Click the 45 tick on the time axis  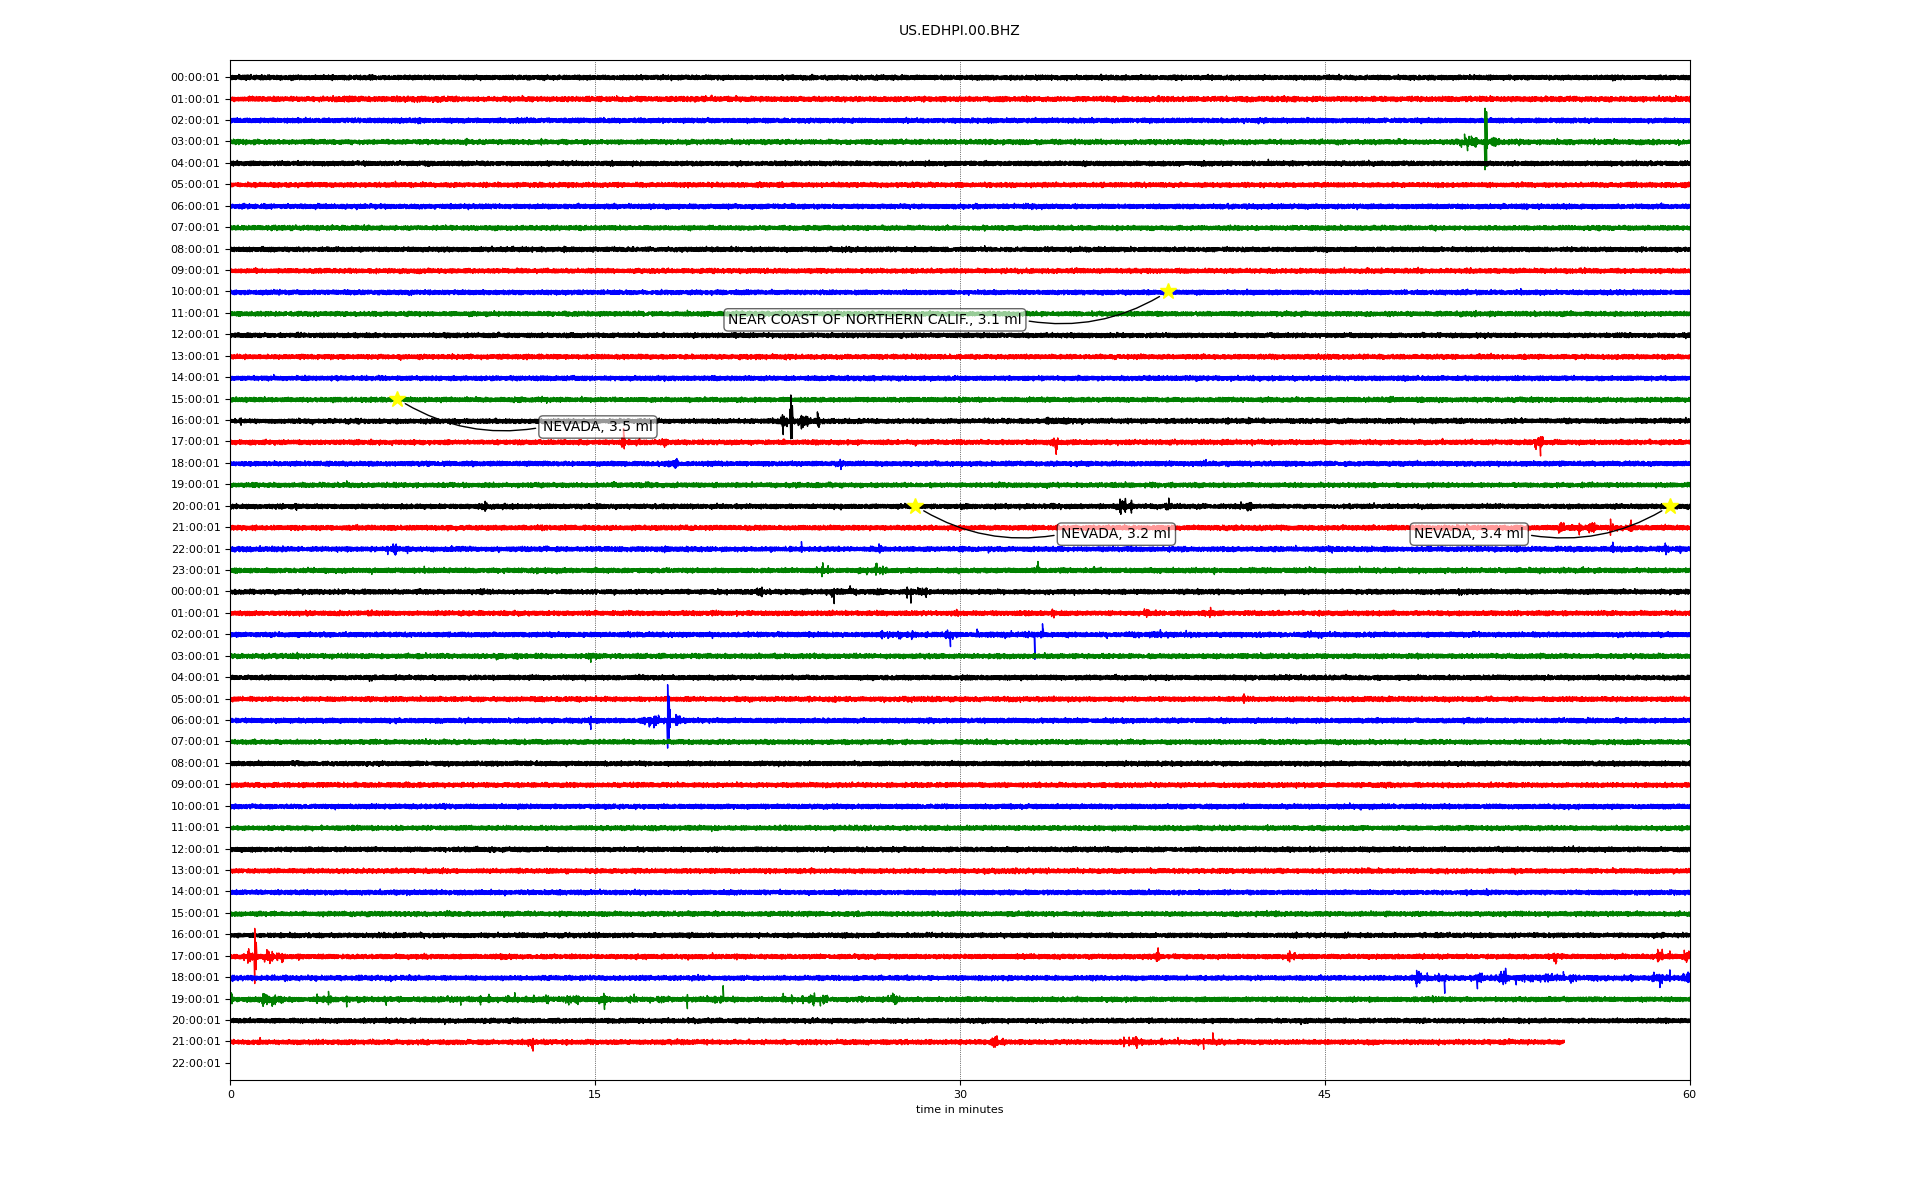pyautogui.click(x=1325, y=1094)
